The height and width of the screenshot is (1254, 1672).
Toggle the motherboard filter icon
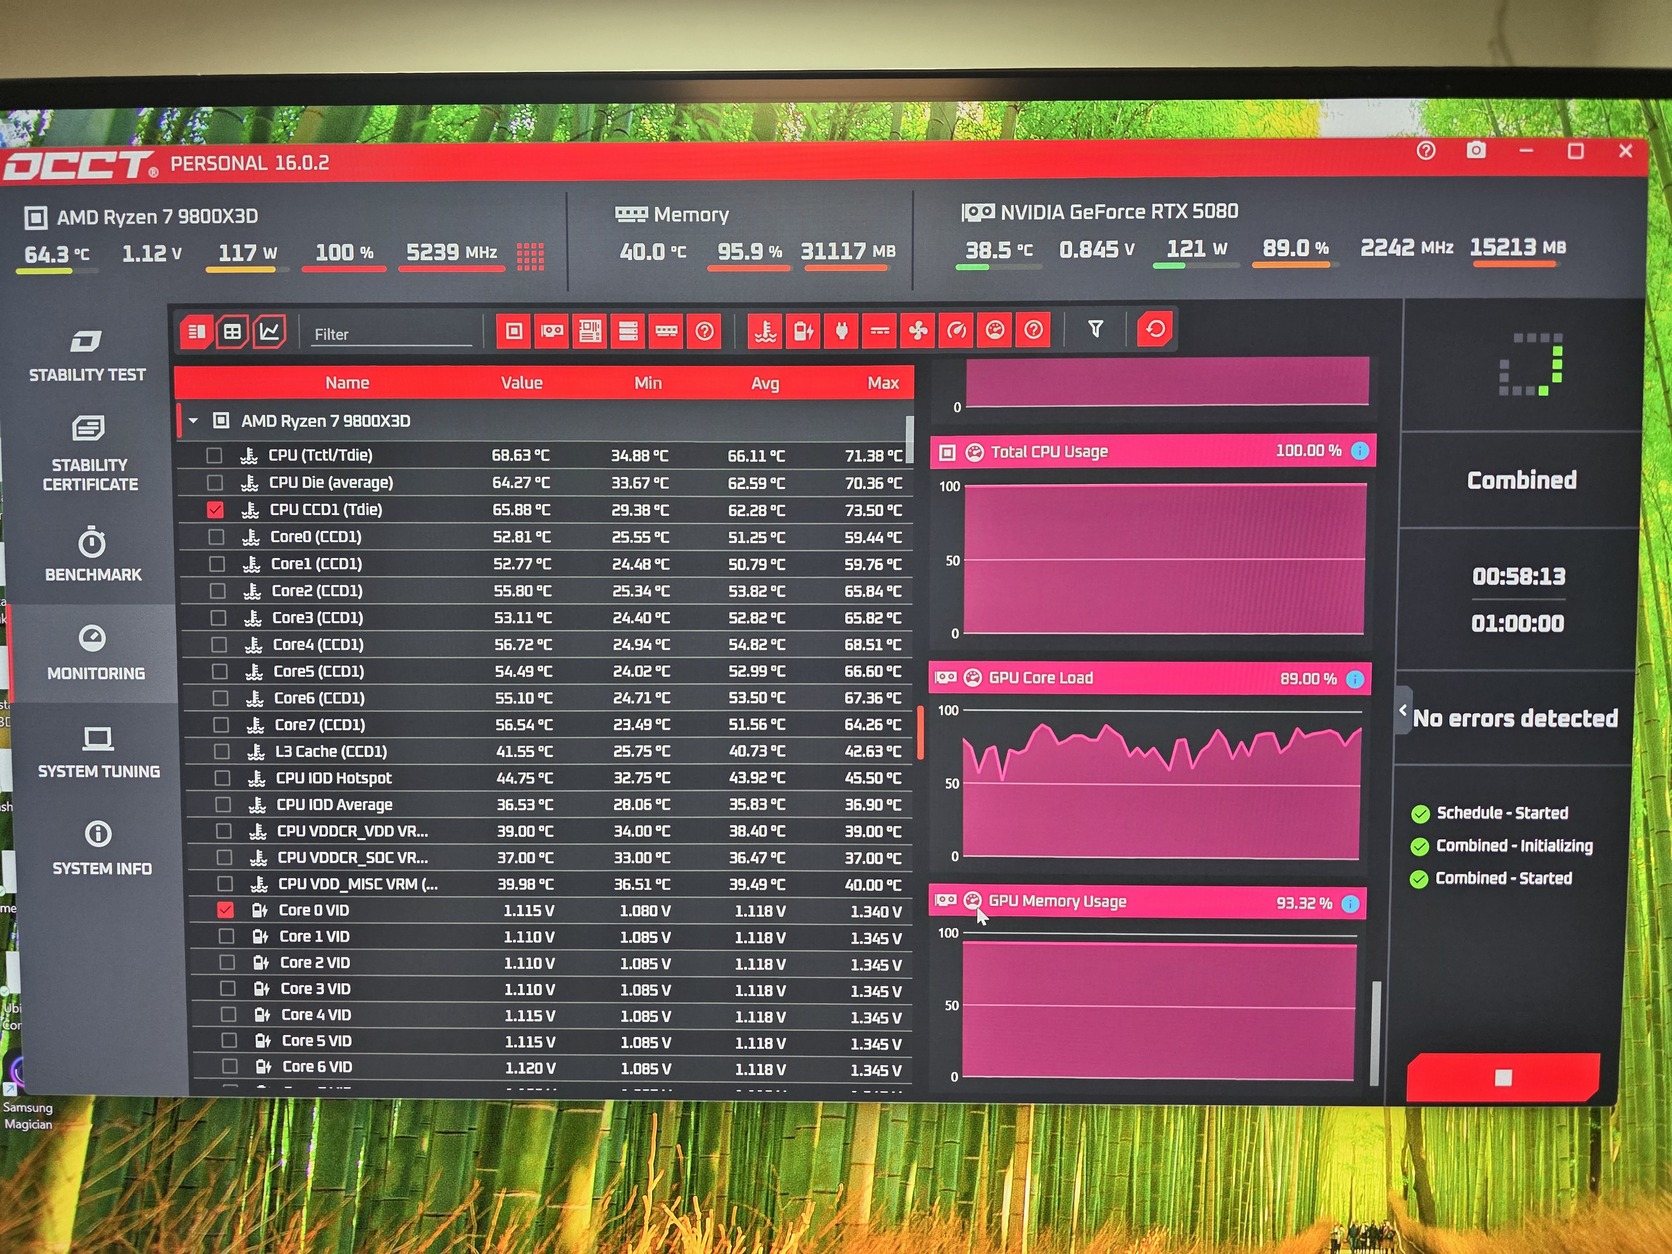tap(590, 331)
